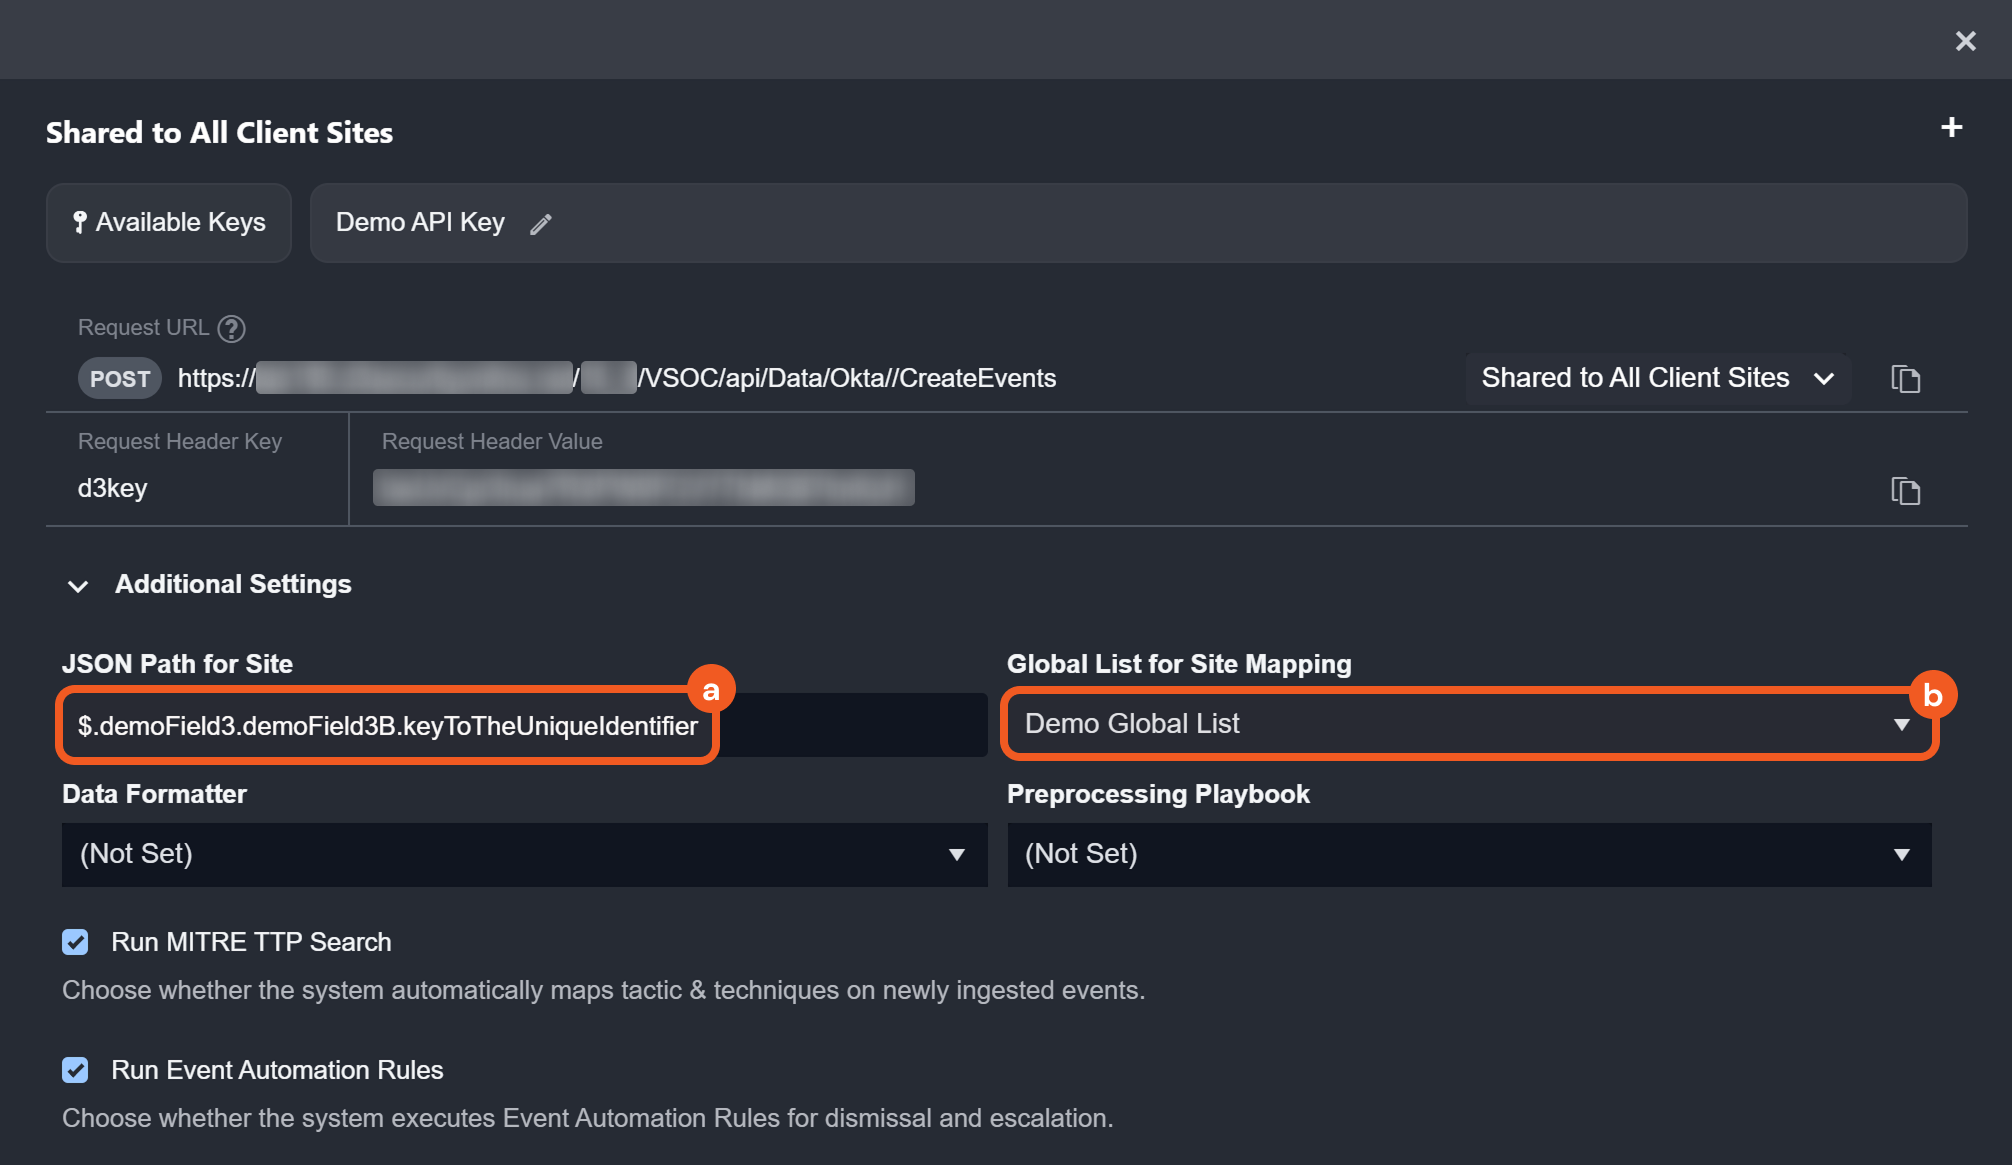Collapse the Additional Settings section
Image resolution: width=2012 pixels, height=1165 pixels.
(x=78, y=586)
